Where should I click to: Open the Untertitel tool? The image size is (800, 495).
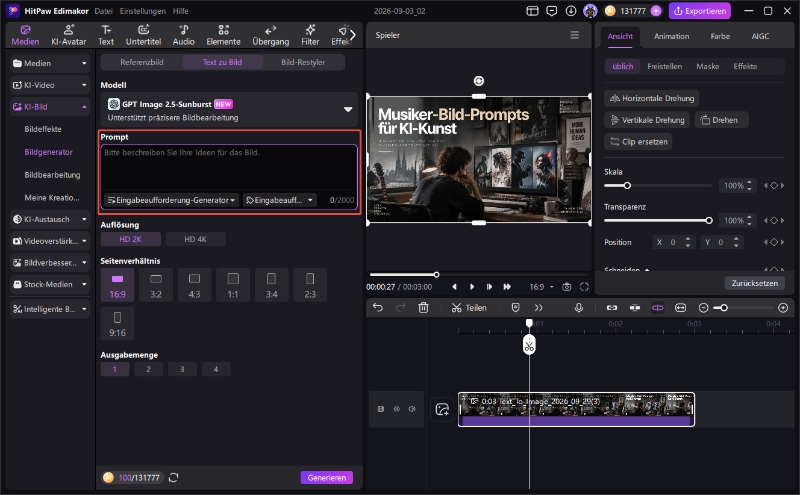point(143,35)
